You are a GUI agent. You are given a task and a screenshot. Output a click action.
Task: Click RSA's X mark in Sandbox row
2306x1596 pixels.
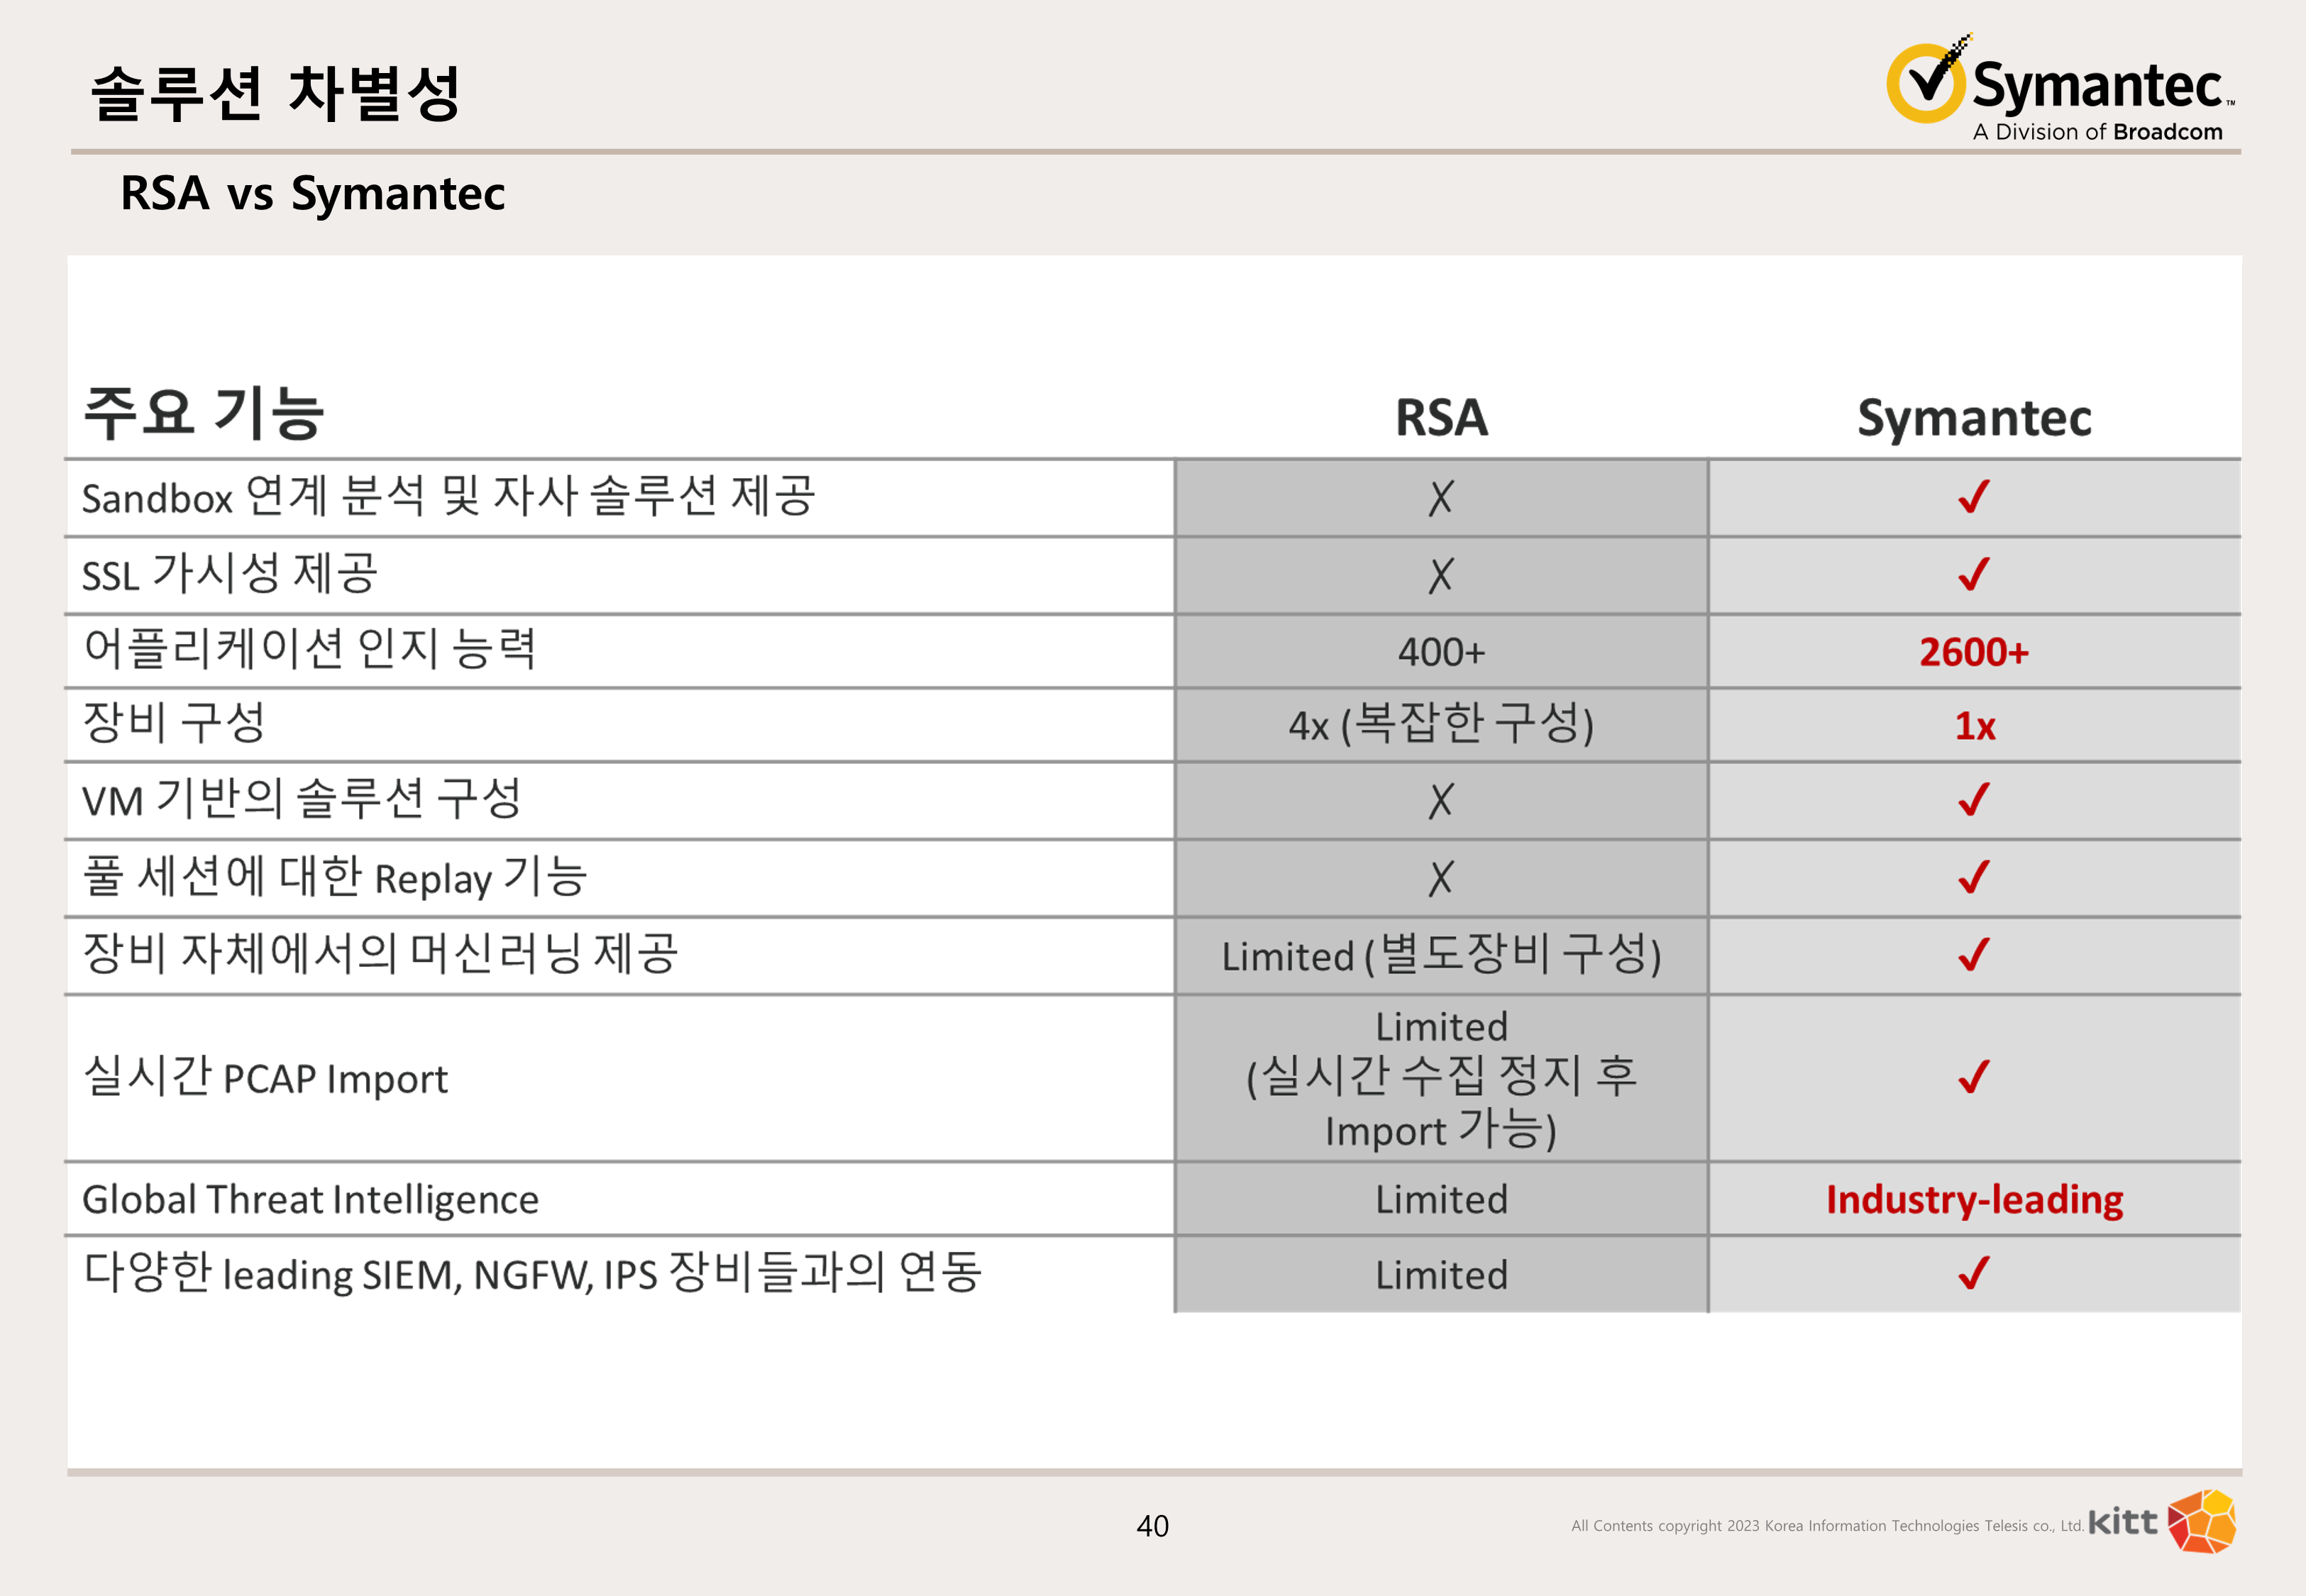(x=1440, y=498)
